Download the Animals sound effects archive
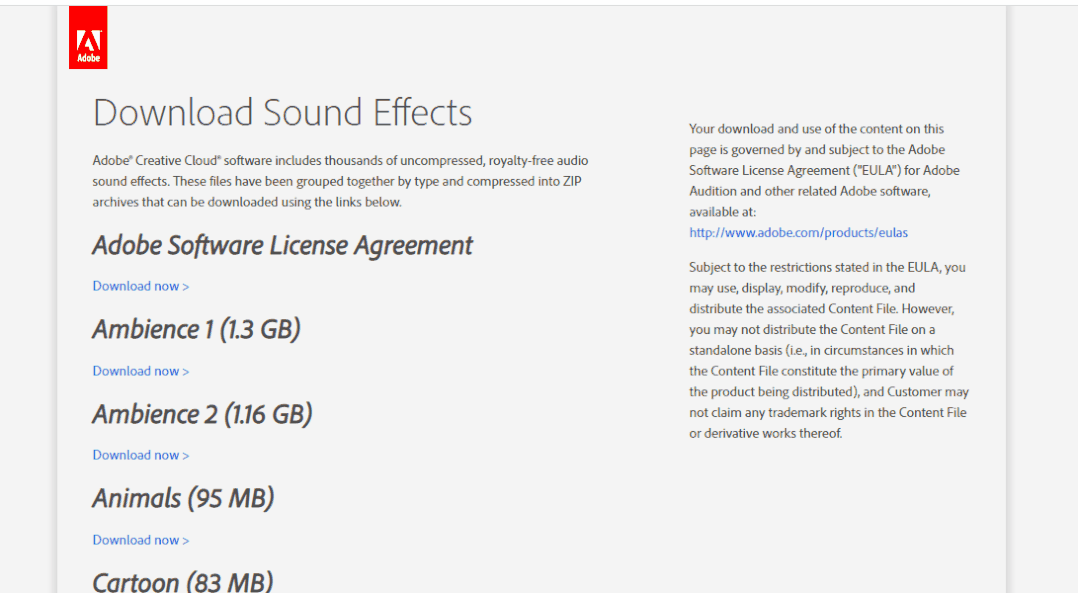 [140, 540]
